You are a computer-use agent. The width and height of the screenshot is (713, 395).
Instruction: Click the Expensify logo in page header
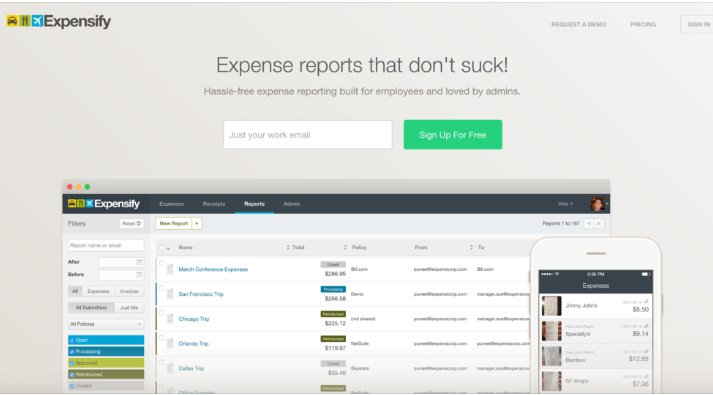[x=59, y=21]
